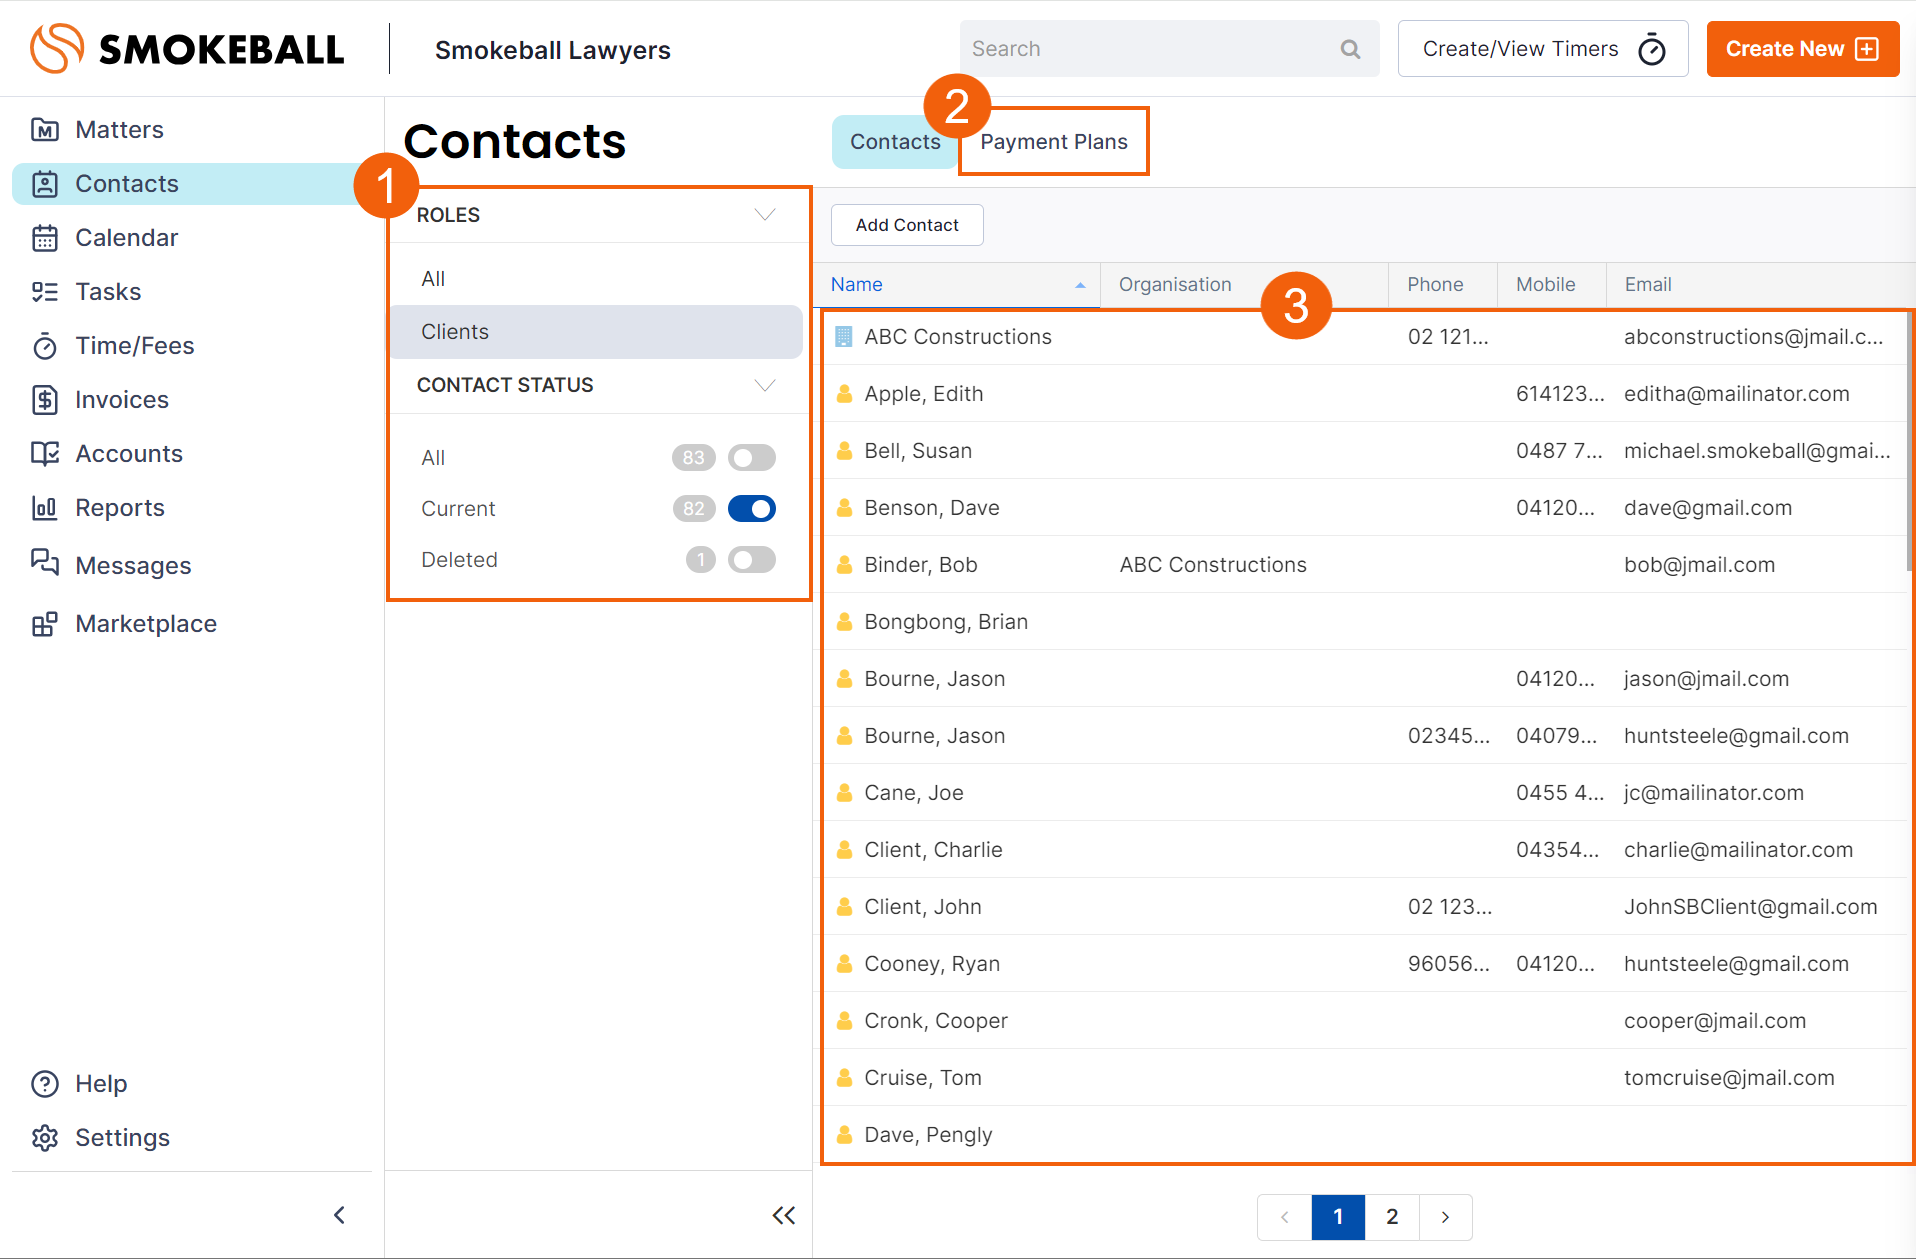
Task: Click the Accounts book icon
Action: (45, 454)
